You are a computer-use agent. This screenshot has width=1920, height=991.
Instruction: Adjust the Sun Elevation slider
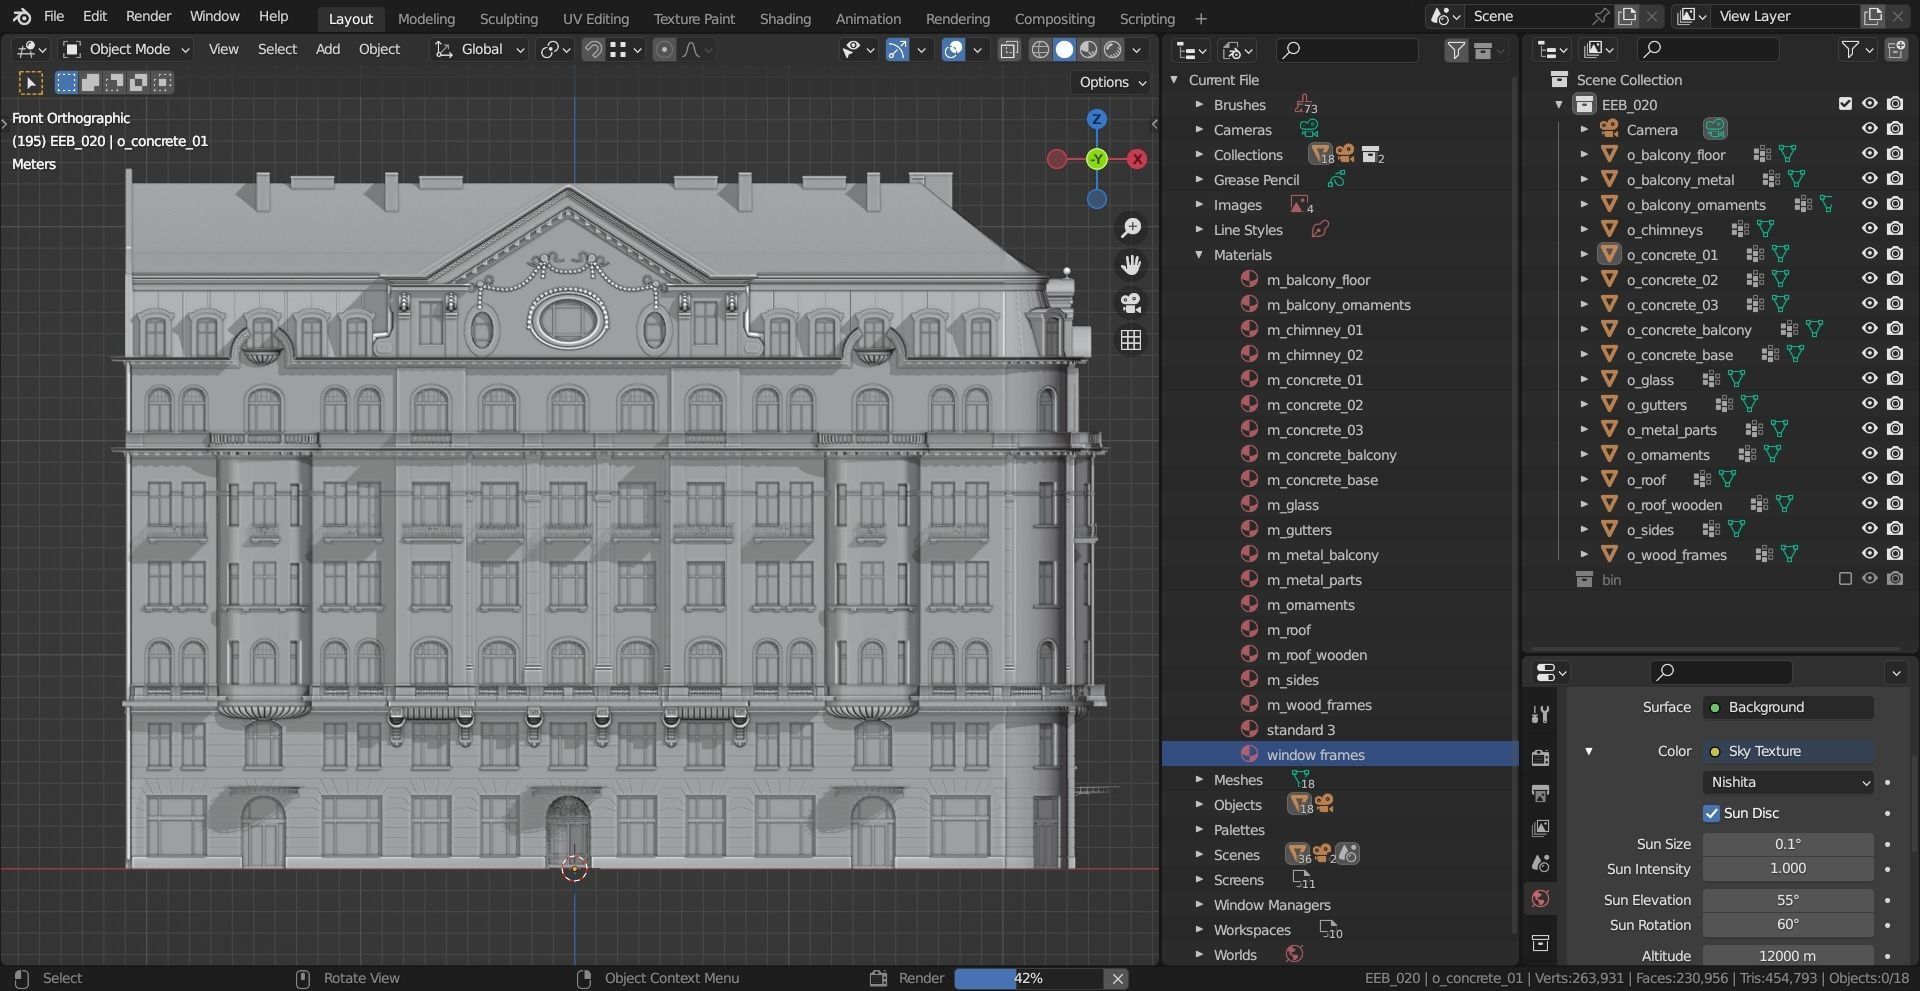click(1788, 900)
